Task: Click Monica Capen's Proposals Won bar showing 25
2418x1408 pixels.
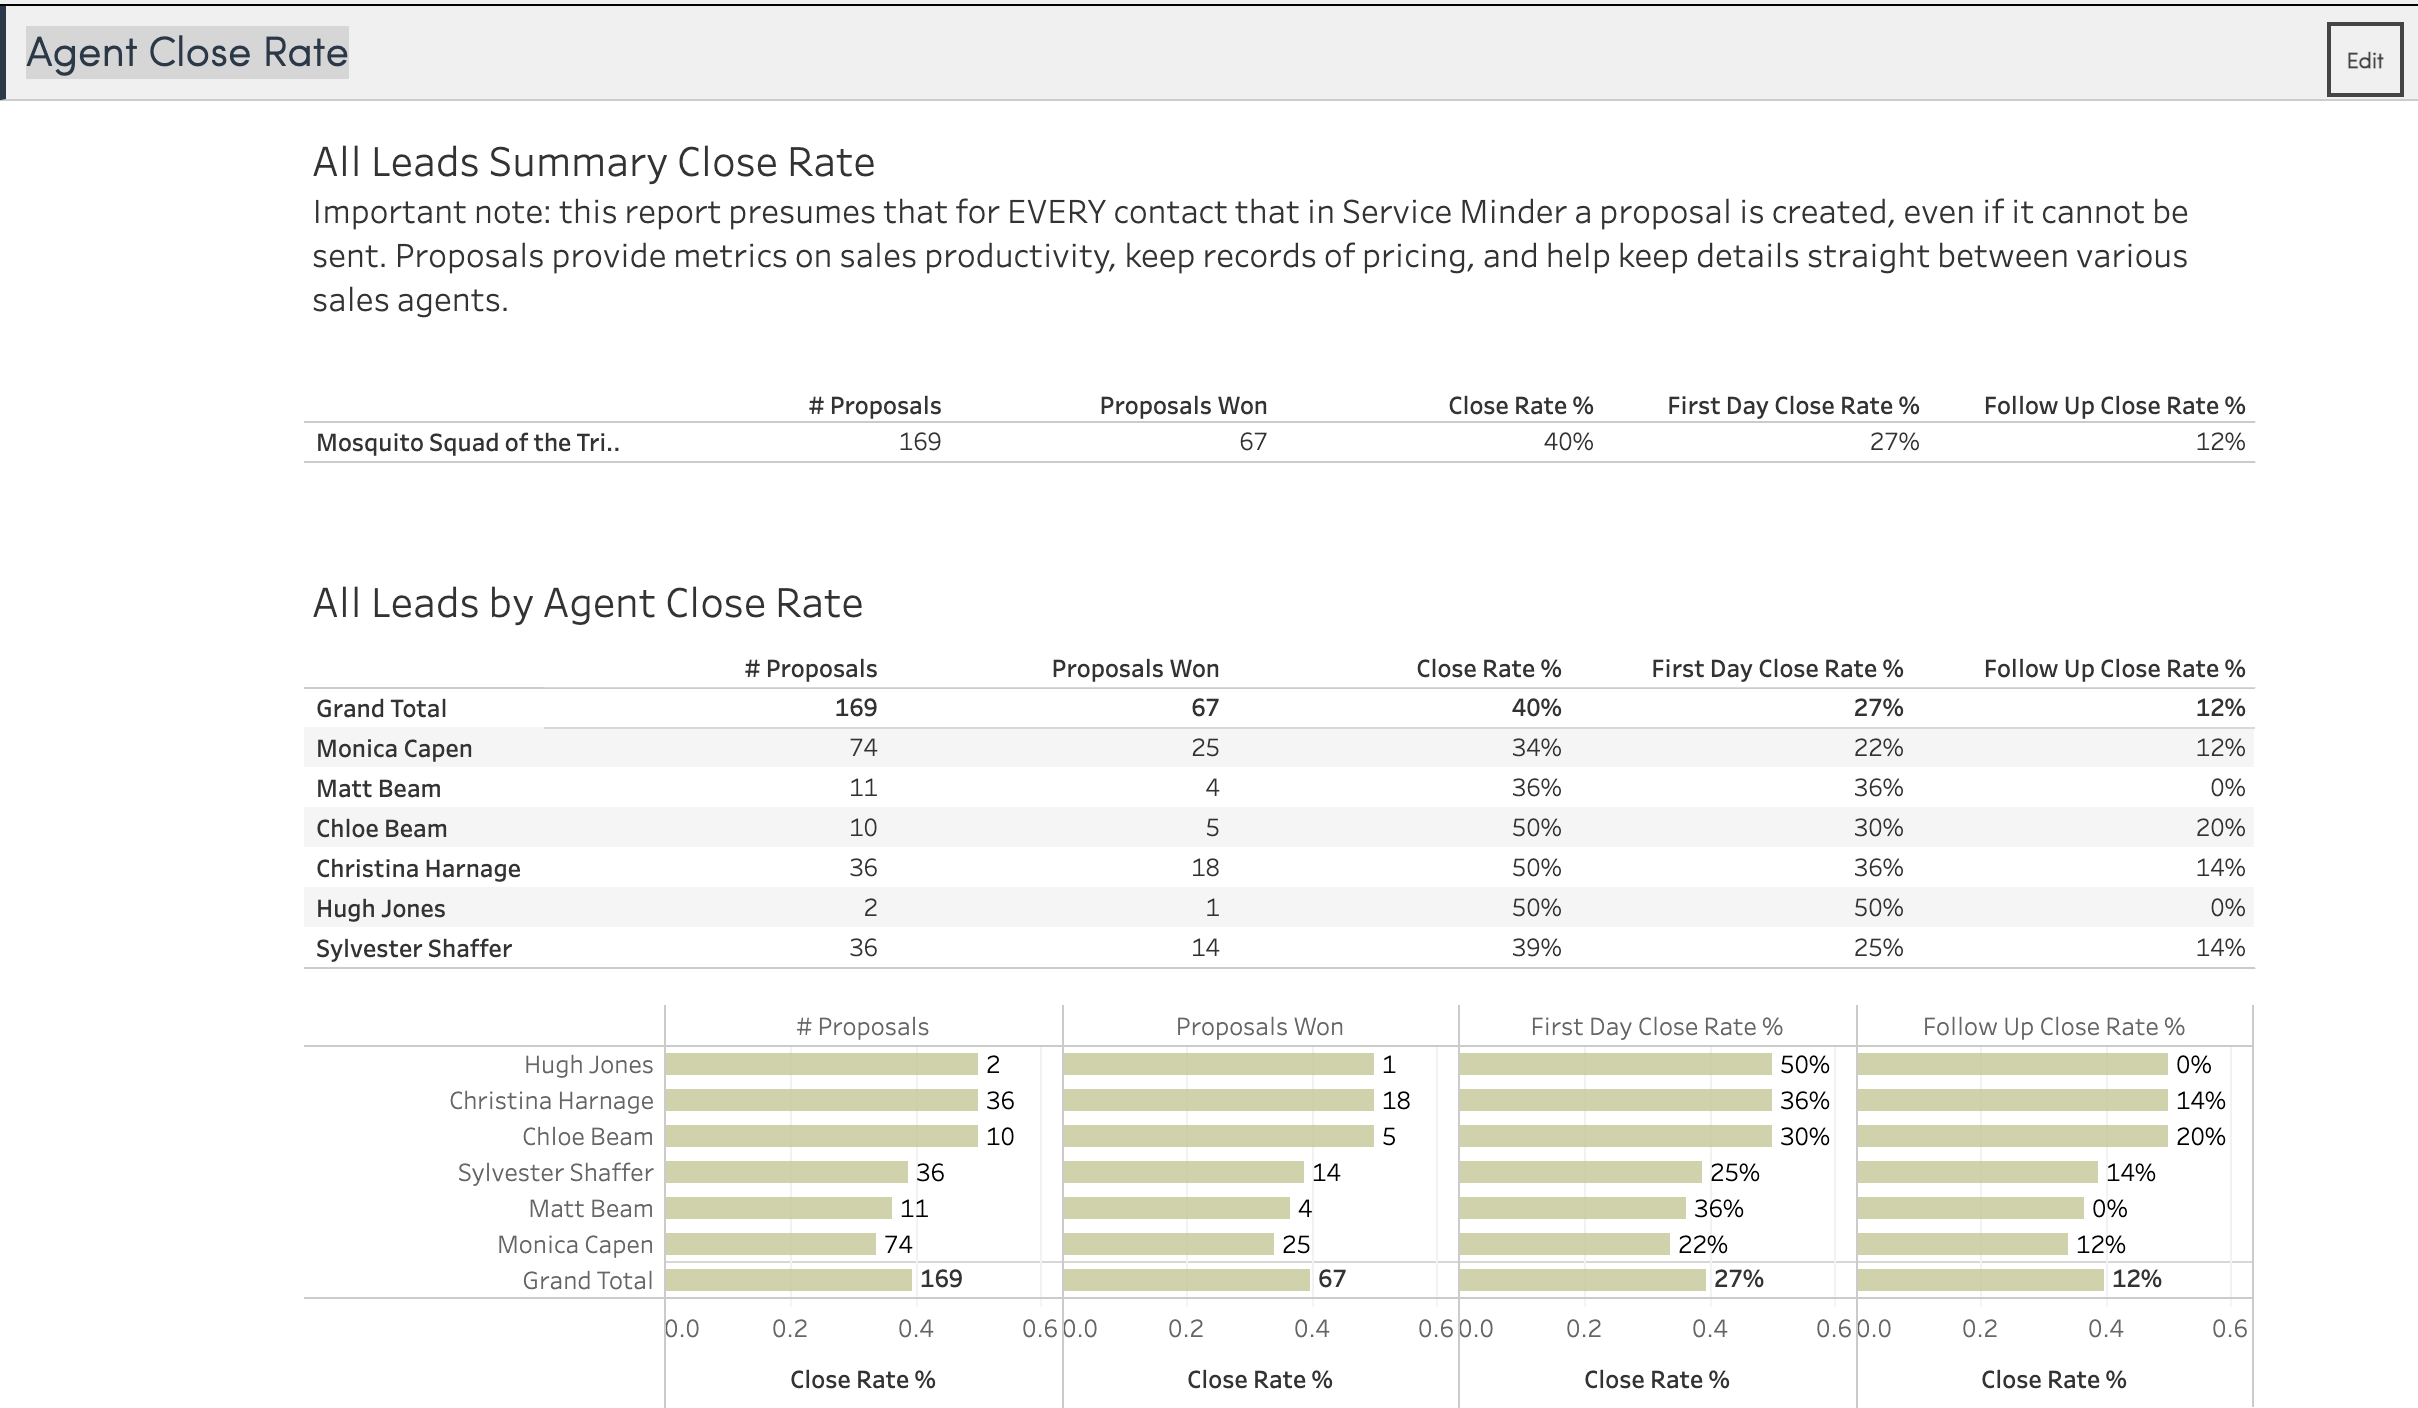Action: (x=1167, y=1244)
